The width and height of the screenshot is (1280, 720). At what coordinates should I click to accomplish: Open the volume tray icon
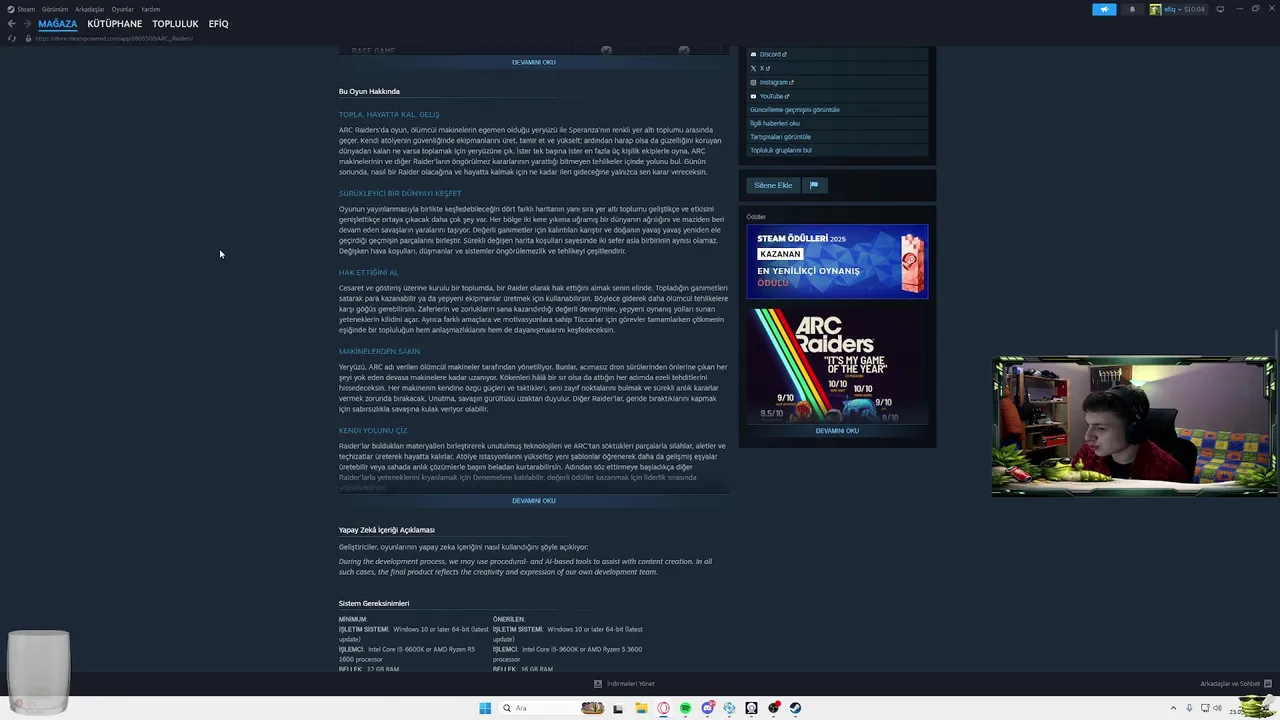1217,708
